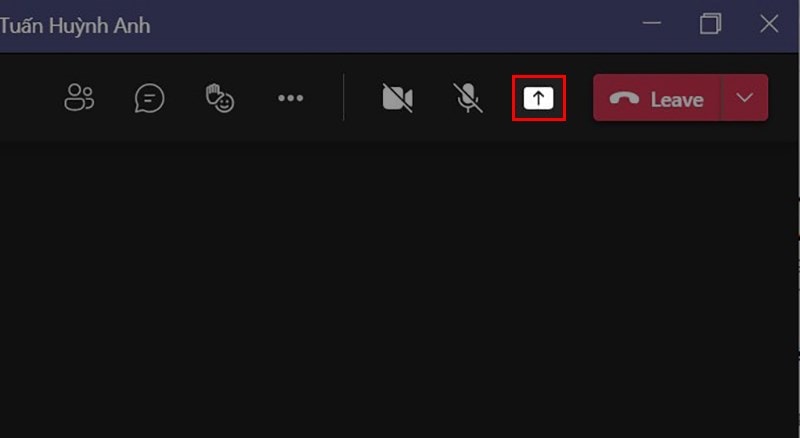
Task: Click the red-highlighted share tray button
Action: 539,98
